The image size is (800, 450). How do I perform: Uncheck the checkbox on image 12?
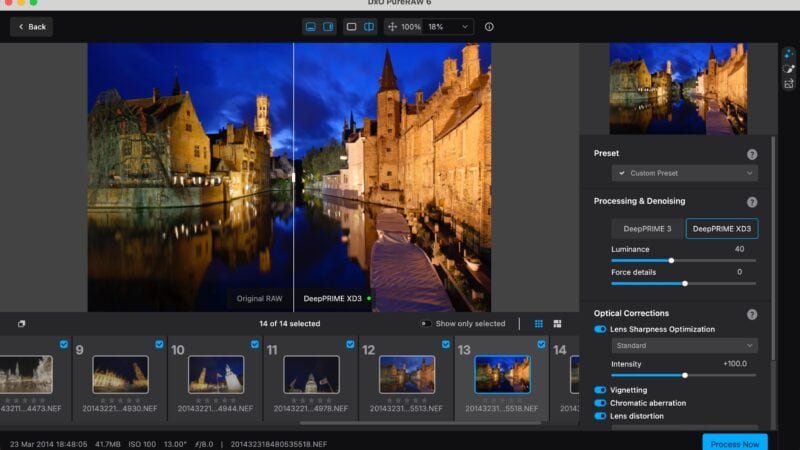(x=445, y=344)
